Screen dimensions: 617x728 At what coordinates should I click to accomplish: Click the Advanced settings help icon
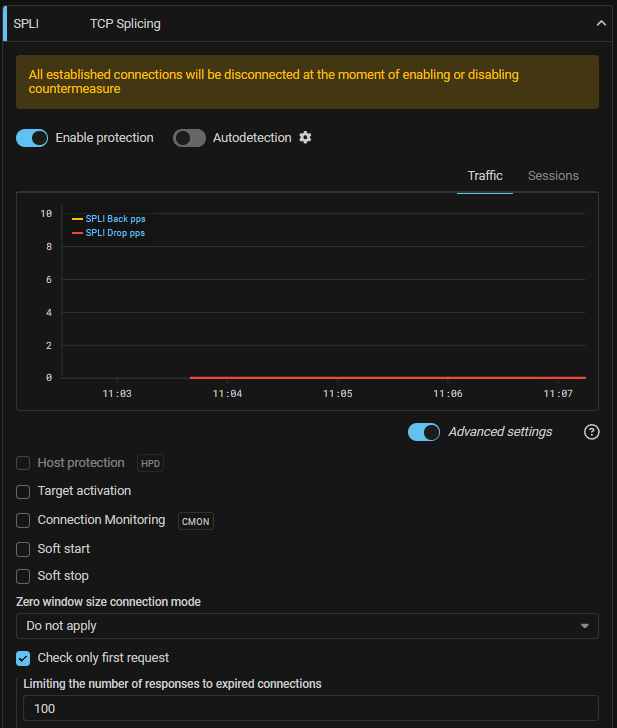point(591,432)
